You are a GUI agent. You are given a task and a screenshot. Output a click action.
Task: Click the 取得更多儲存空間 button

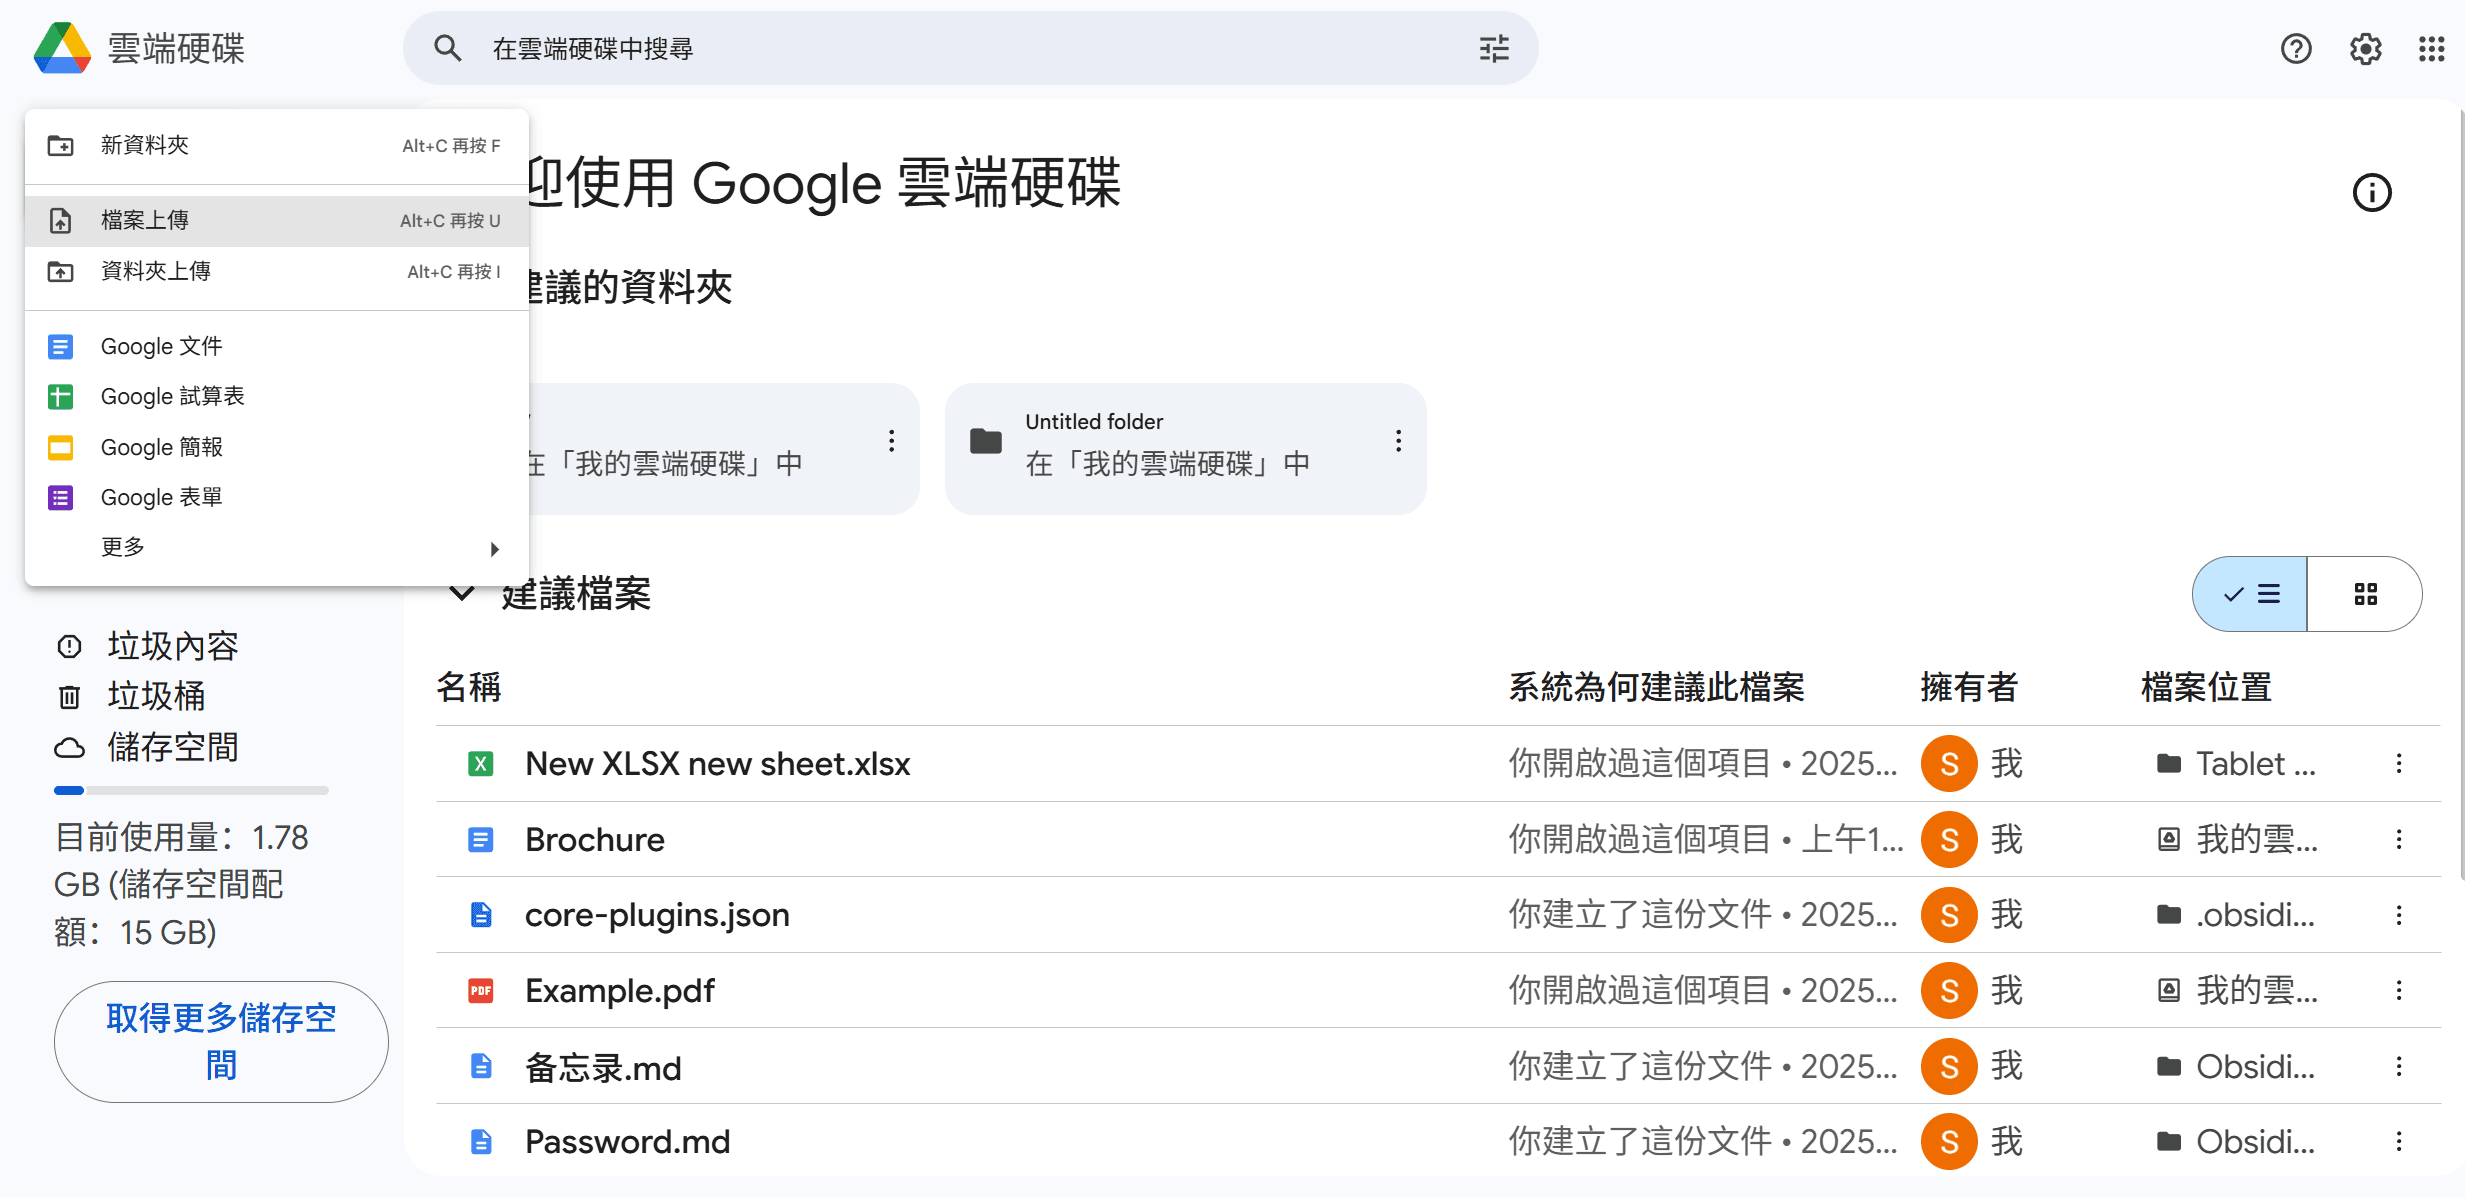[x=221, y=1042]
